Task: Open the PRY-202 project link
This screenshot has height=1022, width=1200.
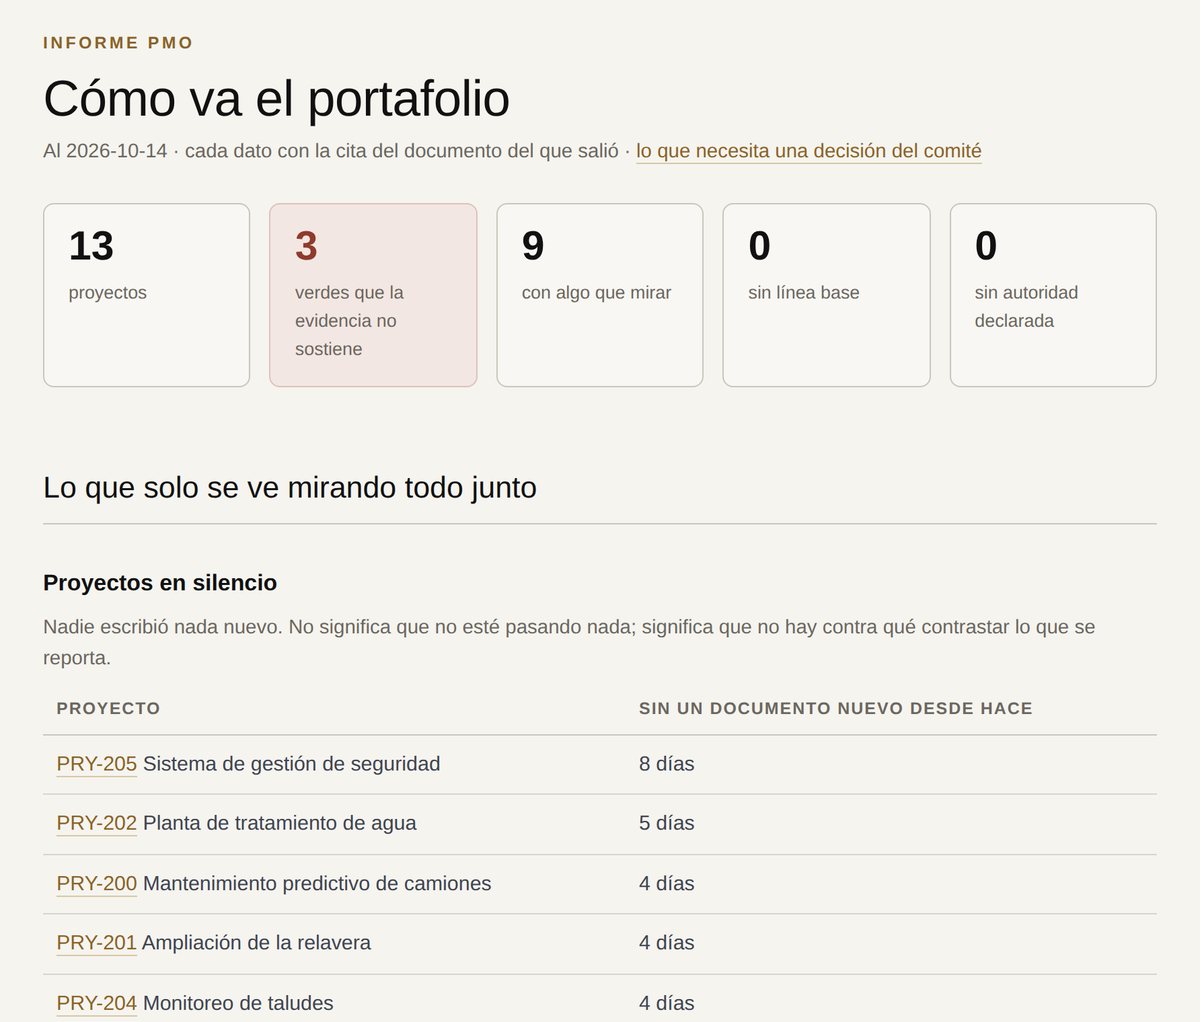Action: pyautogui.click(x=97, y=823)
